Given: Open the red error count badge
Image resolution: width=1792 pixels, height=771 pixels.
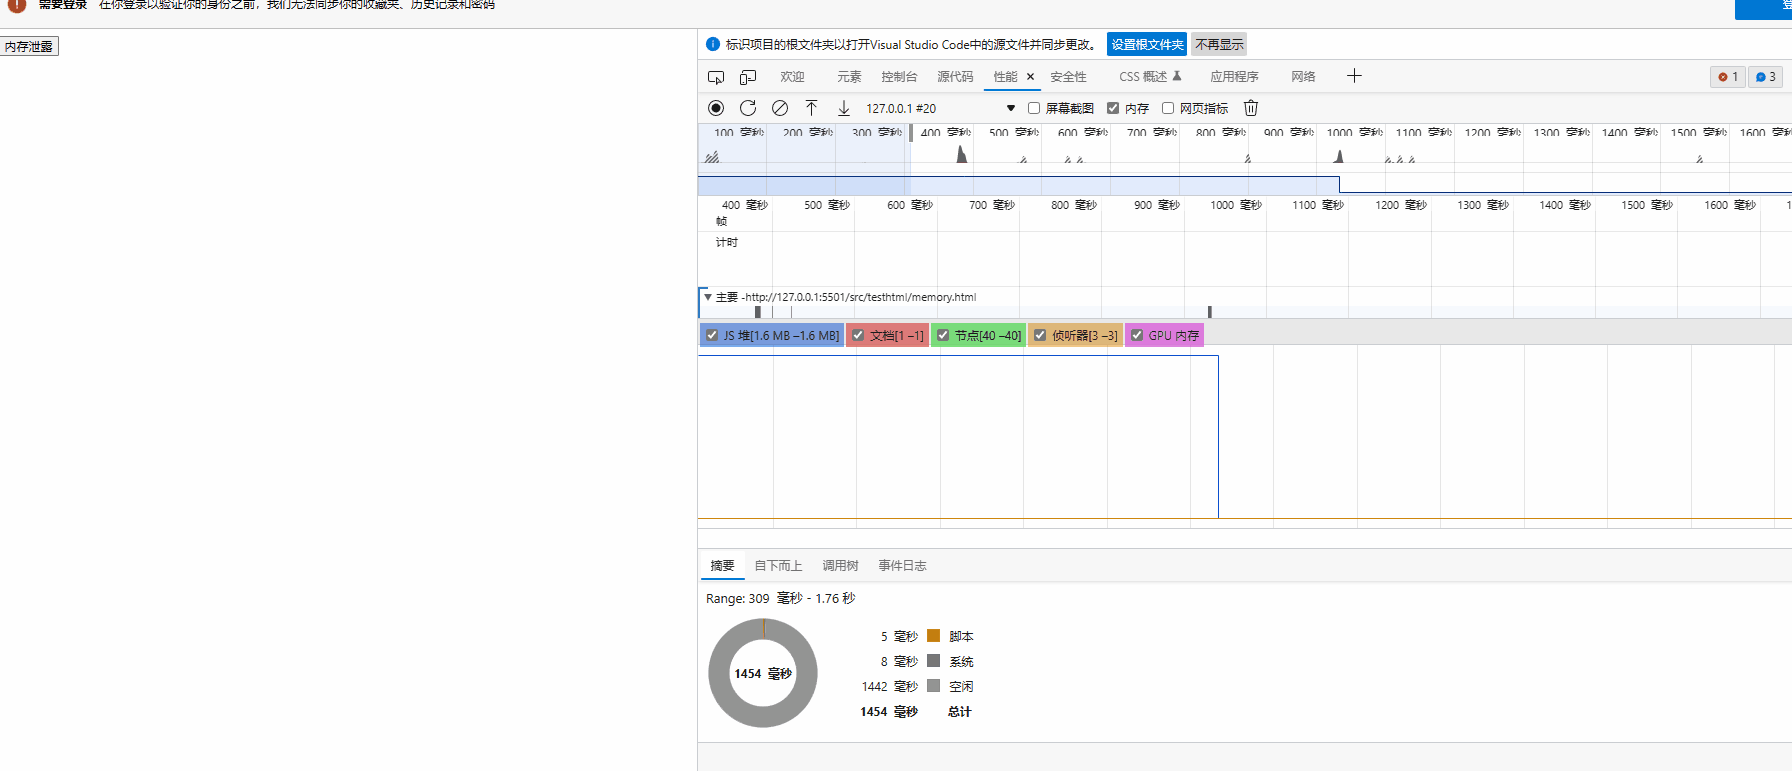Looking at the screenshot, I should pos(1728,77).
